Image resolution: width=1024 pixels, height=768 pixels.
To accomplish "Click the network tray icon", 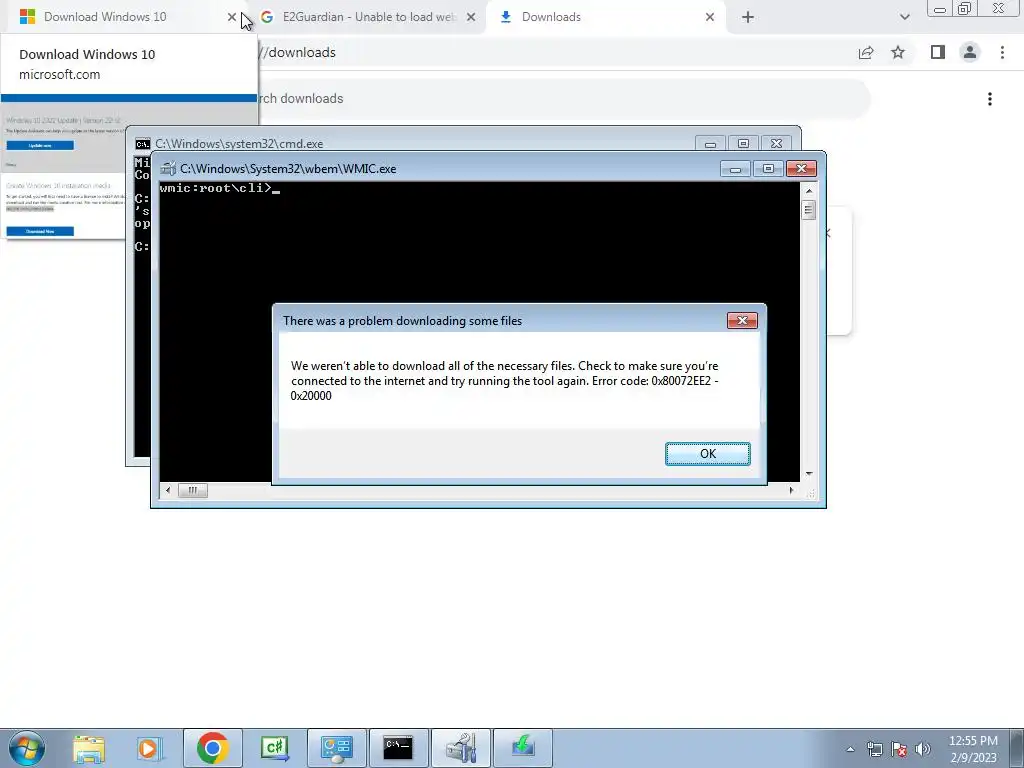I will [x=874, y=749].
